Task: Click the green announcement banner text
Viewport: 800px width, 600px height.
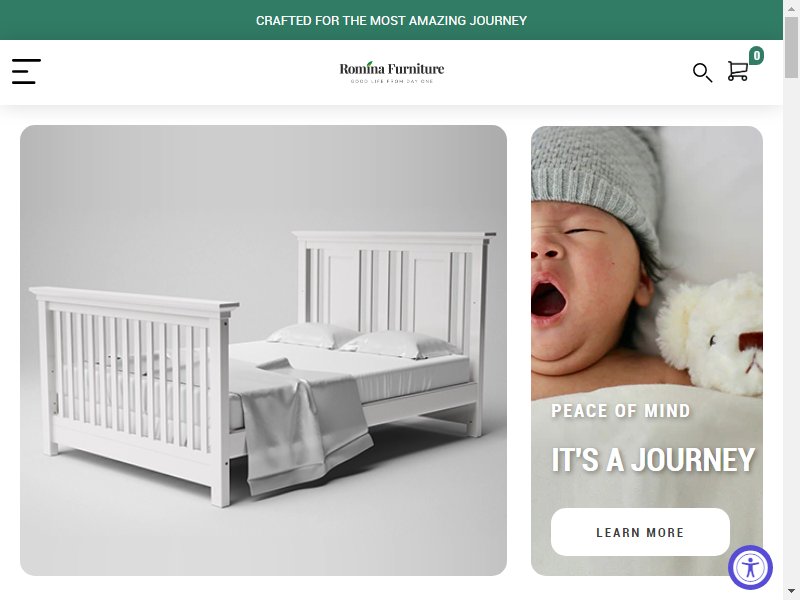Action: point(391,20)
